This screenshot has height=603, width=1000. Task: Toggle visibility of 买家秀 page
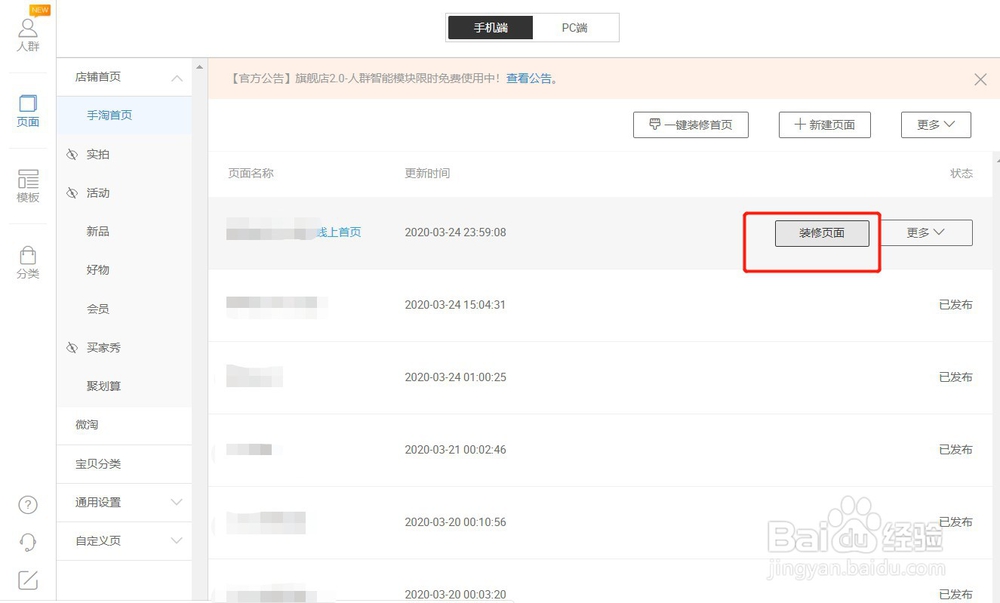72,347
